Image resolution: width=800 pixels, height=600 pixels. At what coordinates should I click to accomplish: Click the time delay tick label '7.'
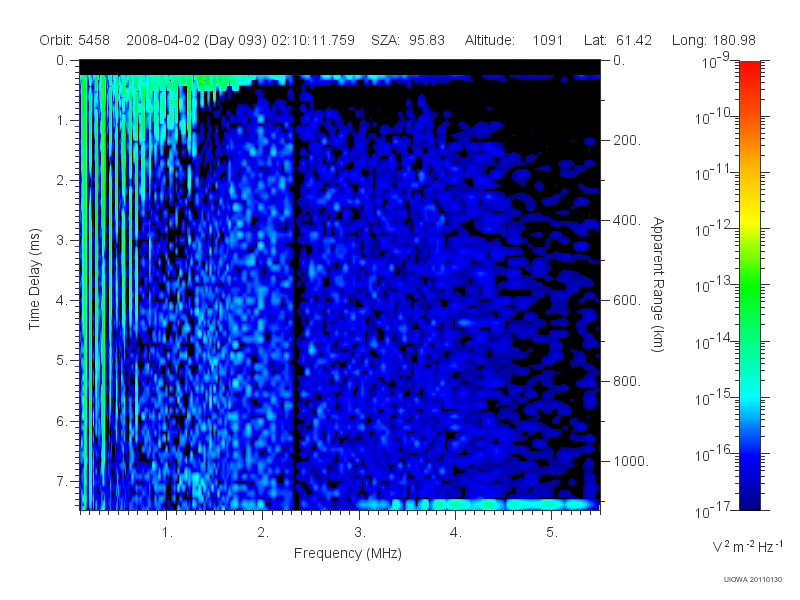click(62, 481)
